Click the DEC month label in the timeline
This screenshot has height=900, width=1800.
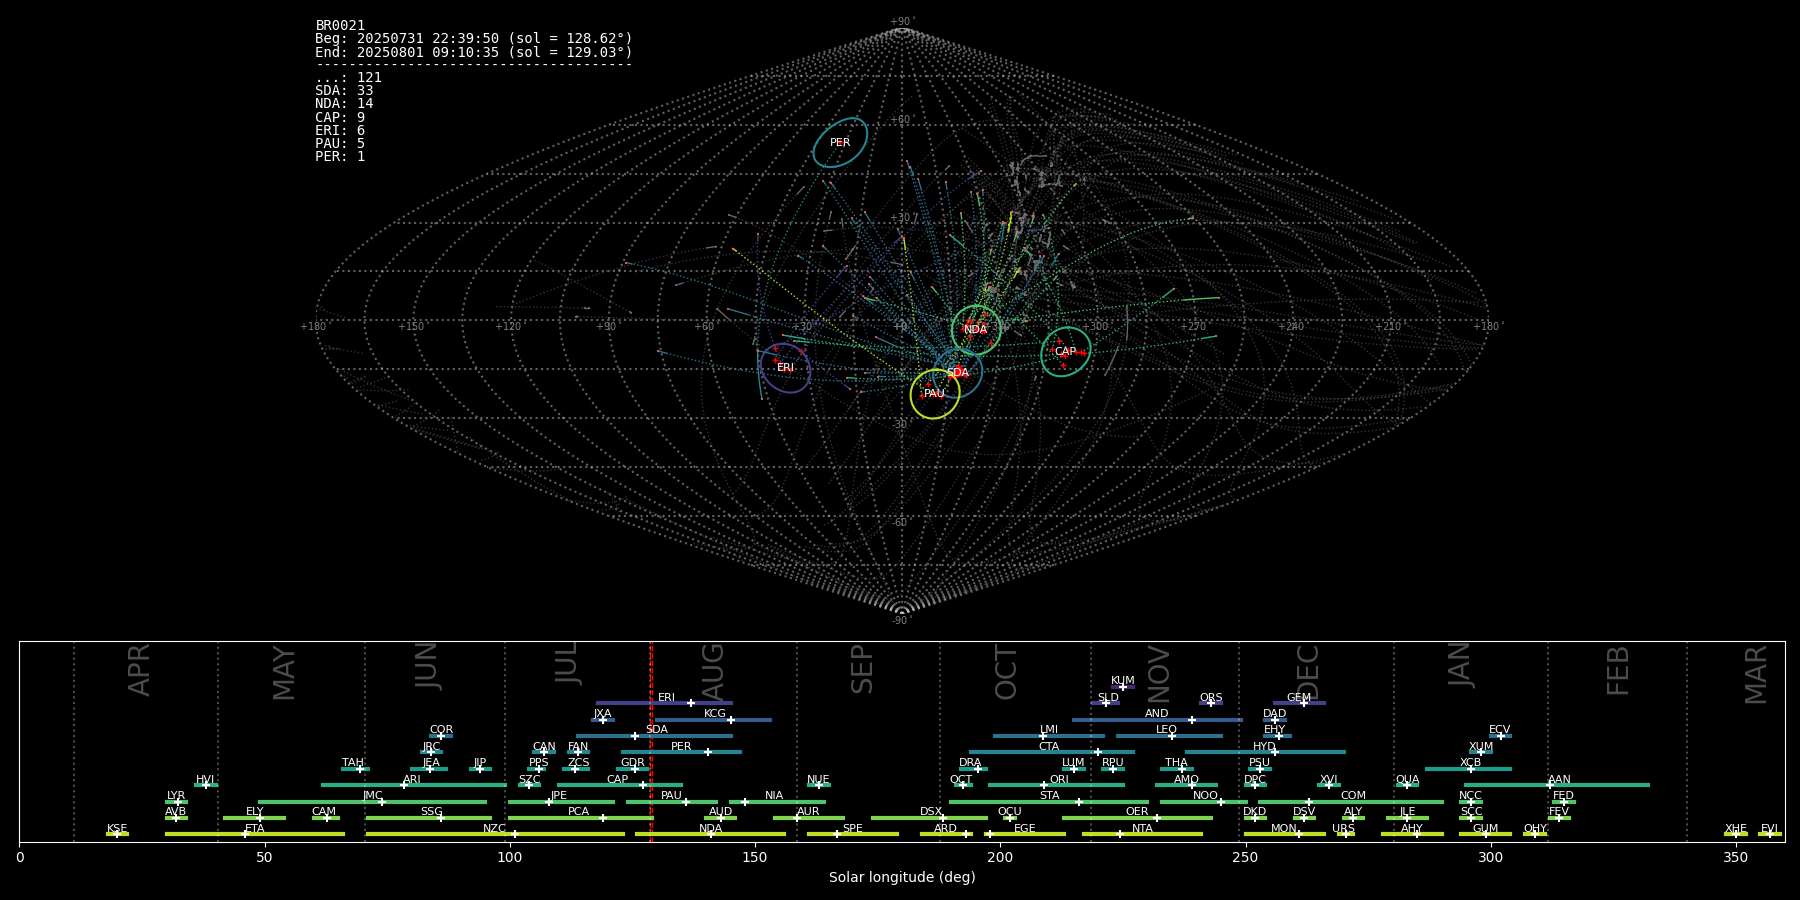1307,673
